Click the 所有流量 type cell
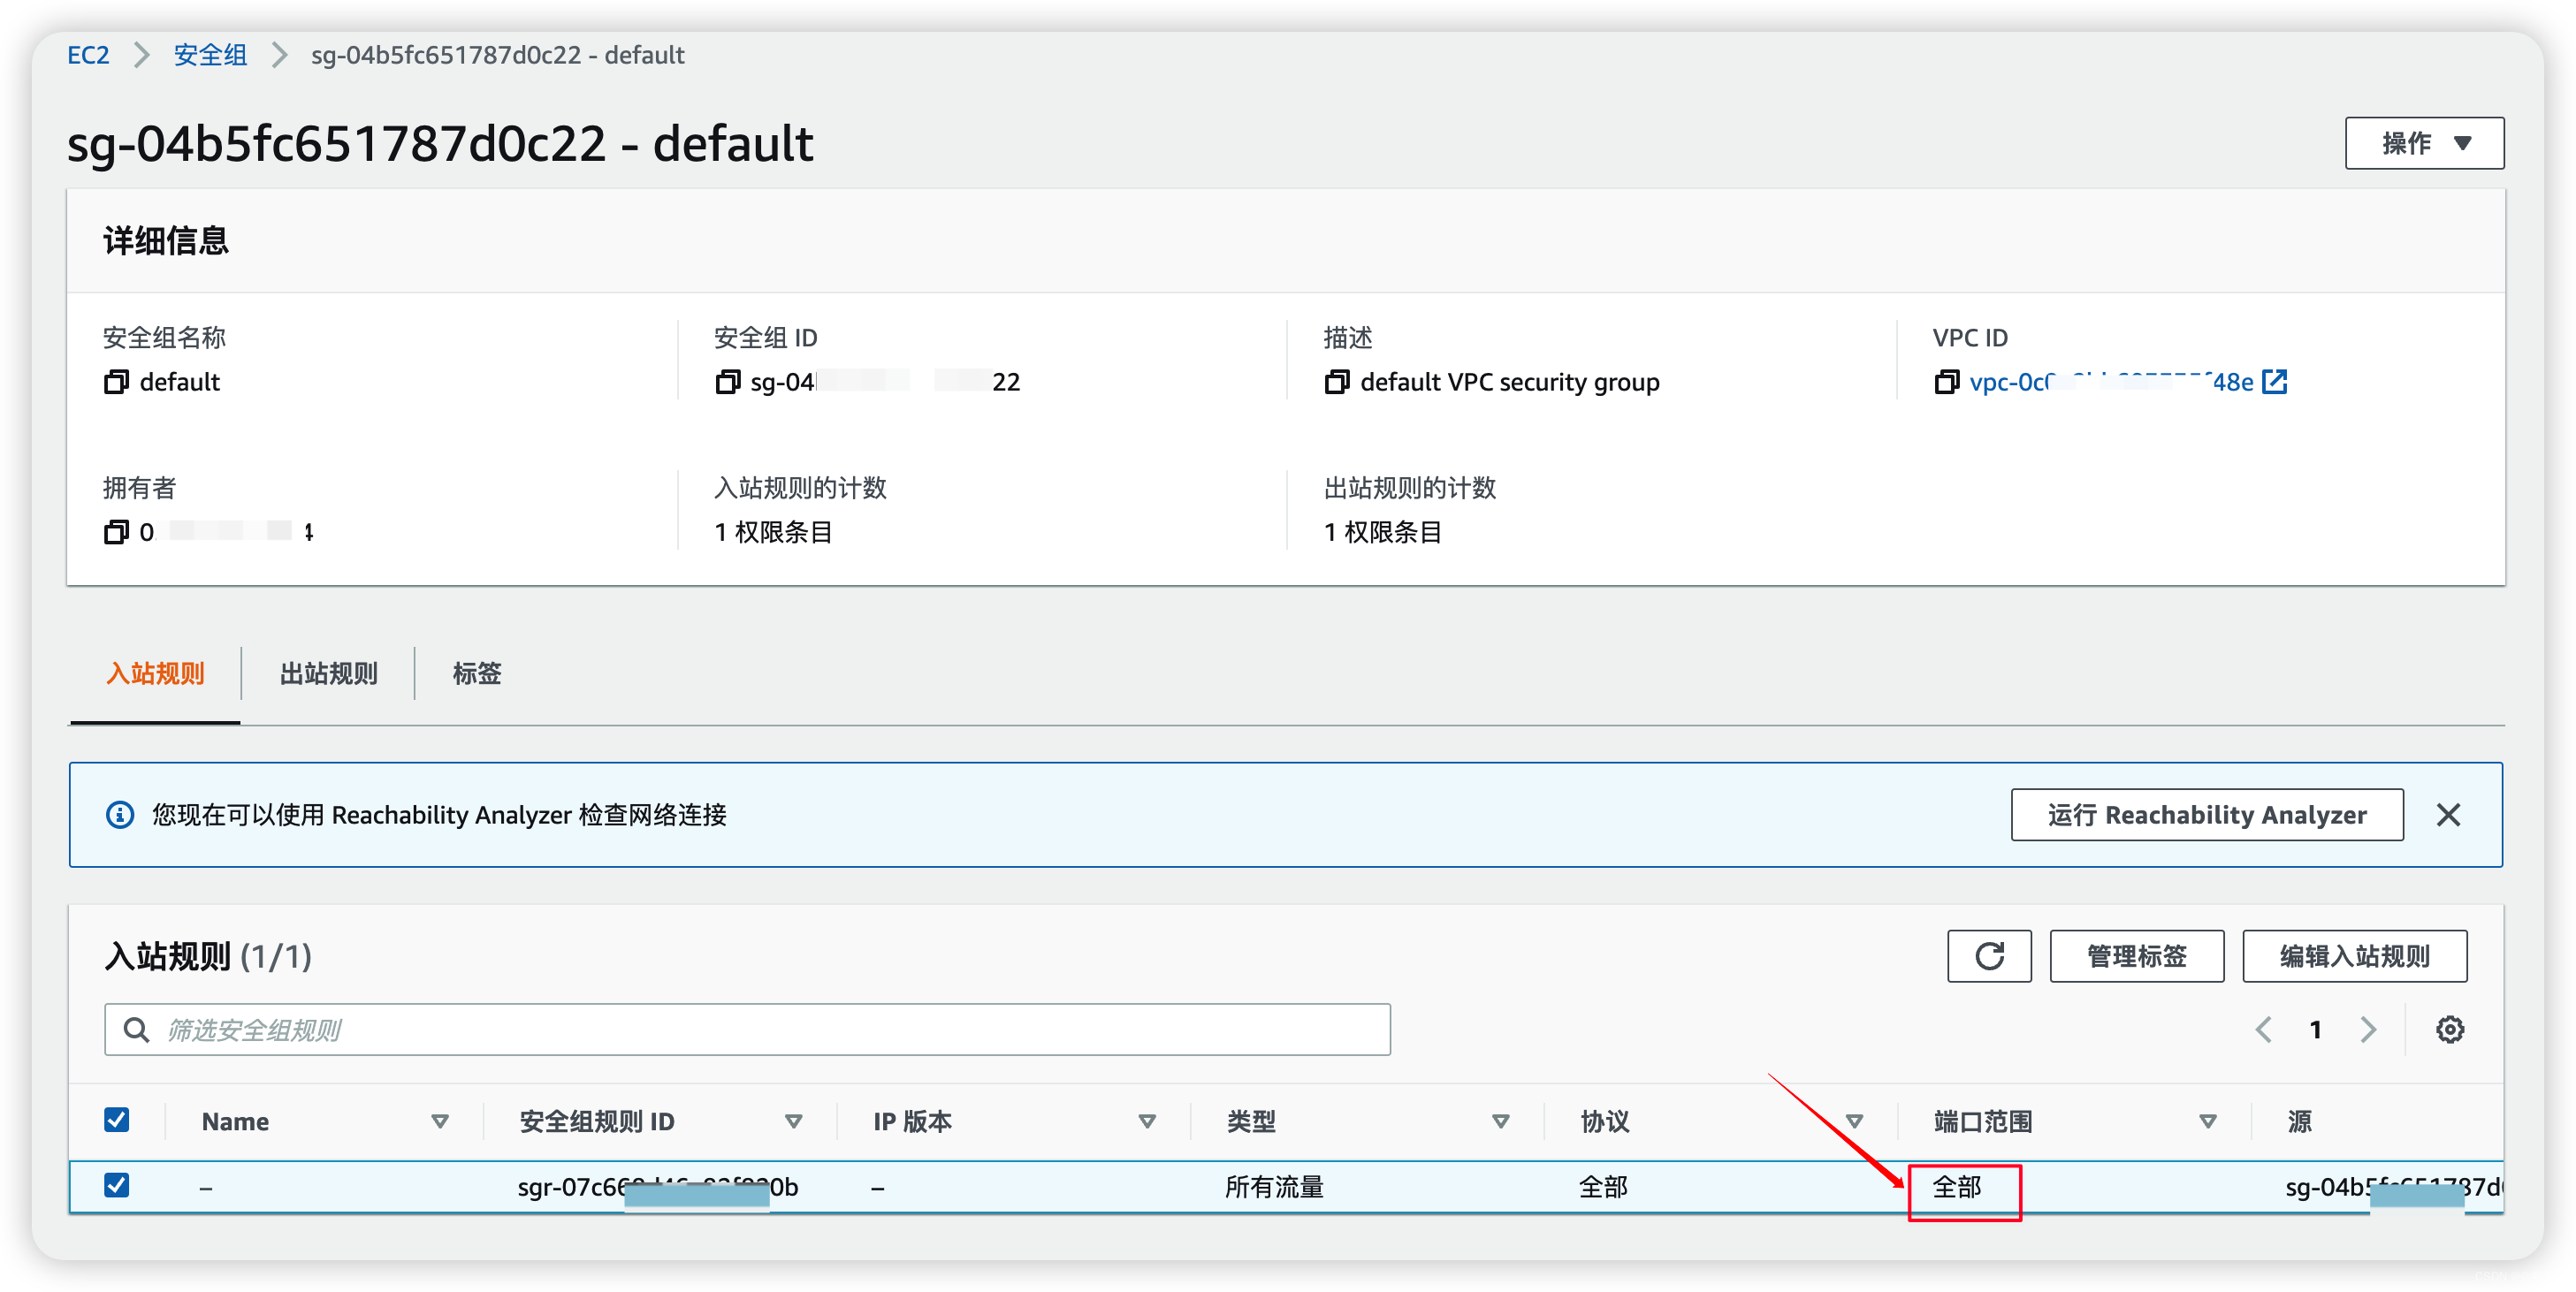The height and width of the screenshot is (1292, 2576). pyautogui.click(x=1274, y=1187)
